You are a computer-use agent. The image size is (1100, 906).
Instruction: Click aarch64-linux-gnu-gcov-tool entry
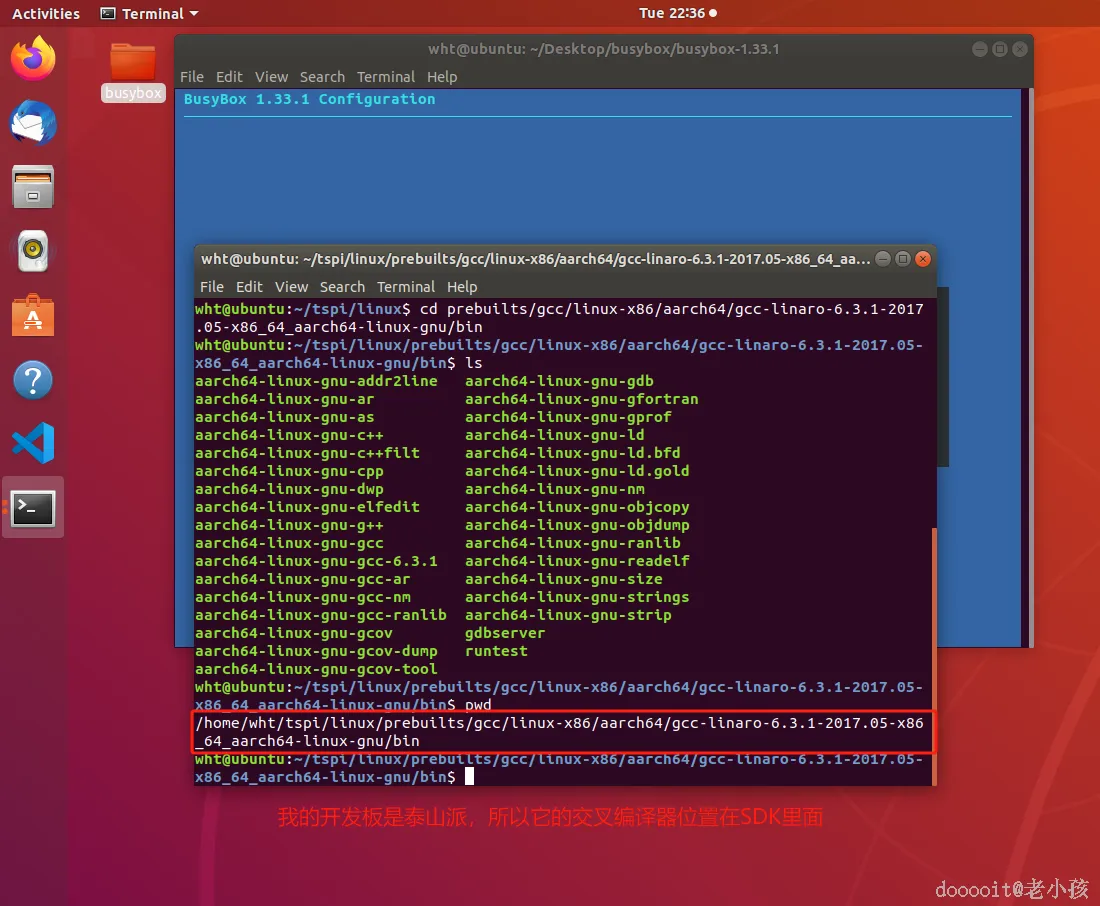click(x=316, y=669)
